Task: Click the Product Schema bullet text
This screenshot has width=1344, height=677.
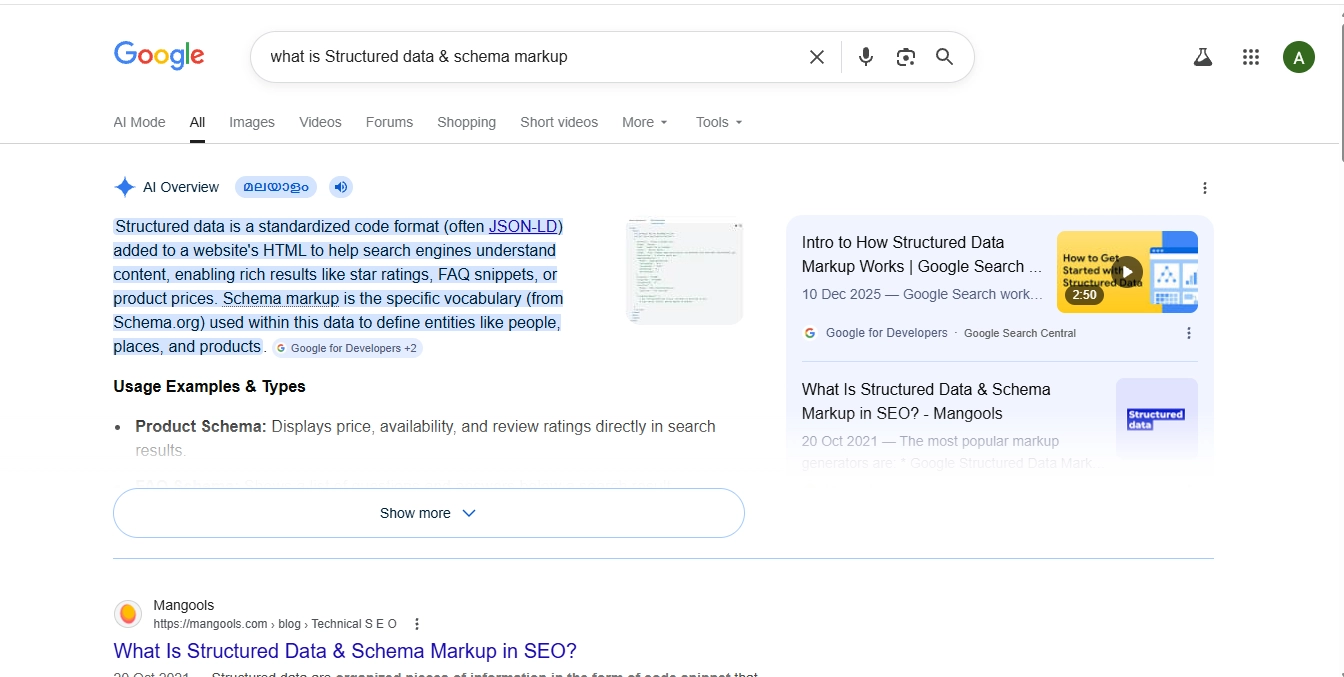Action: 425,437
